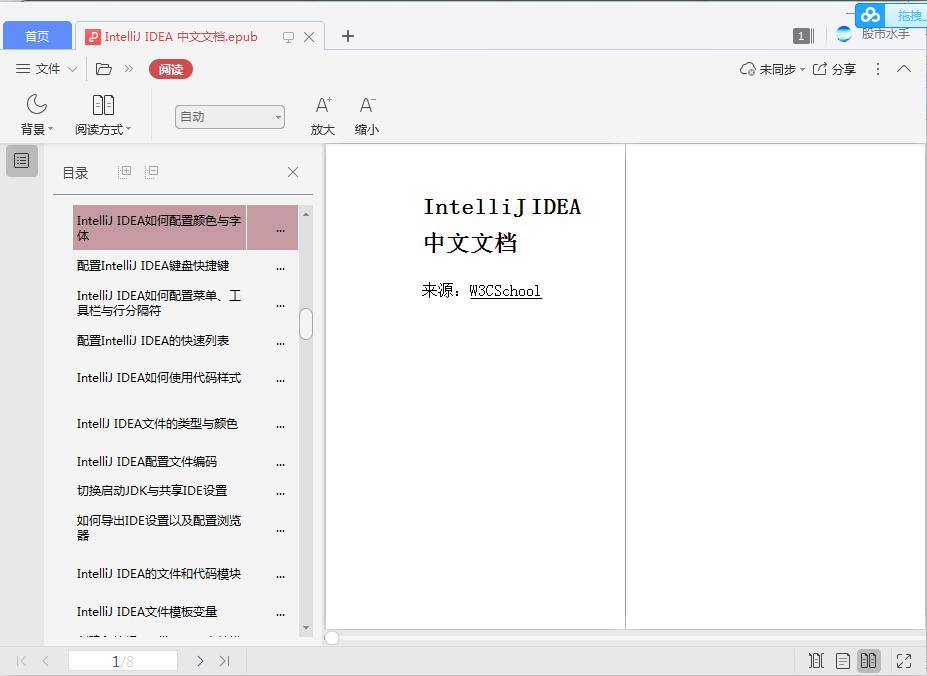Collapse the ribbon with the up chevron

pos(904,69)
